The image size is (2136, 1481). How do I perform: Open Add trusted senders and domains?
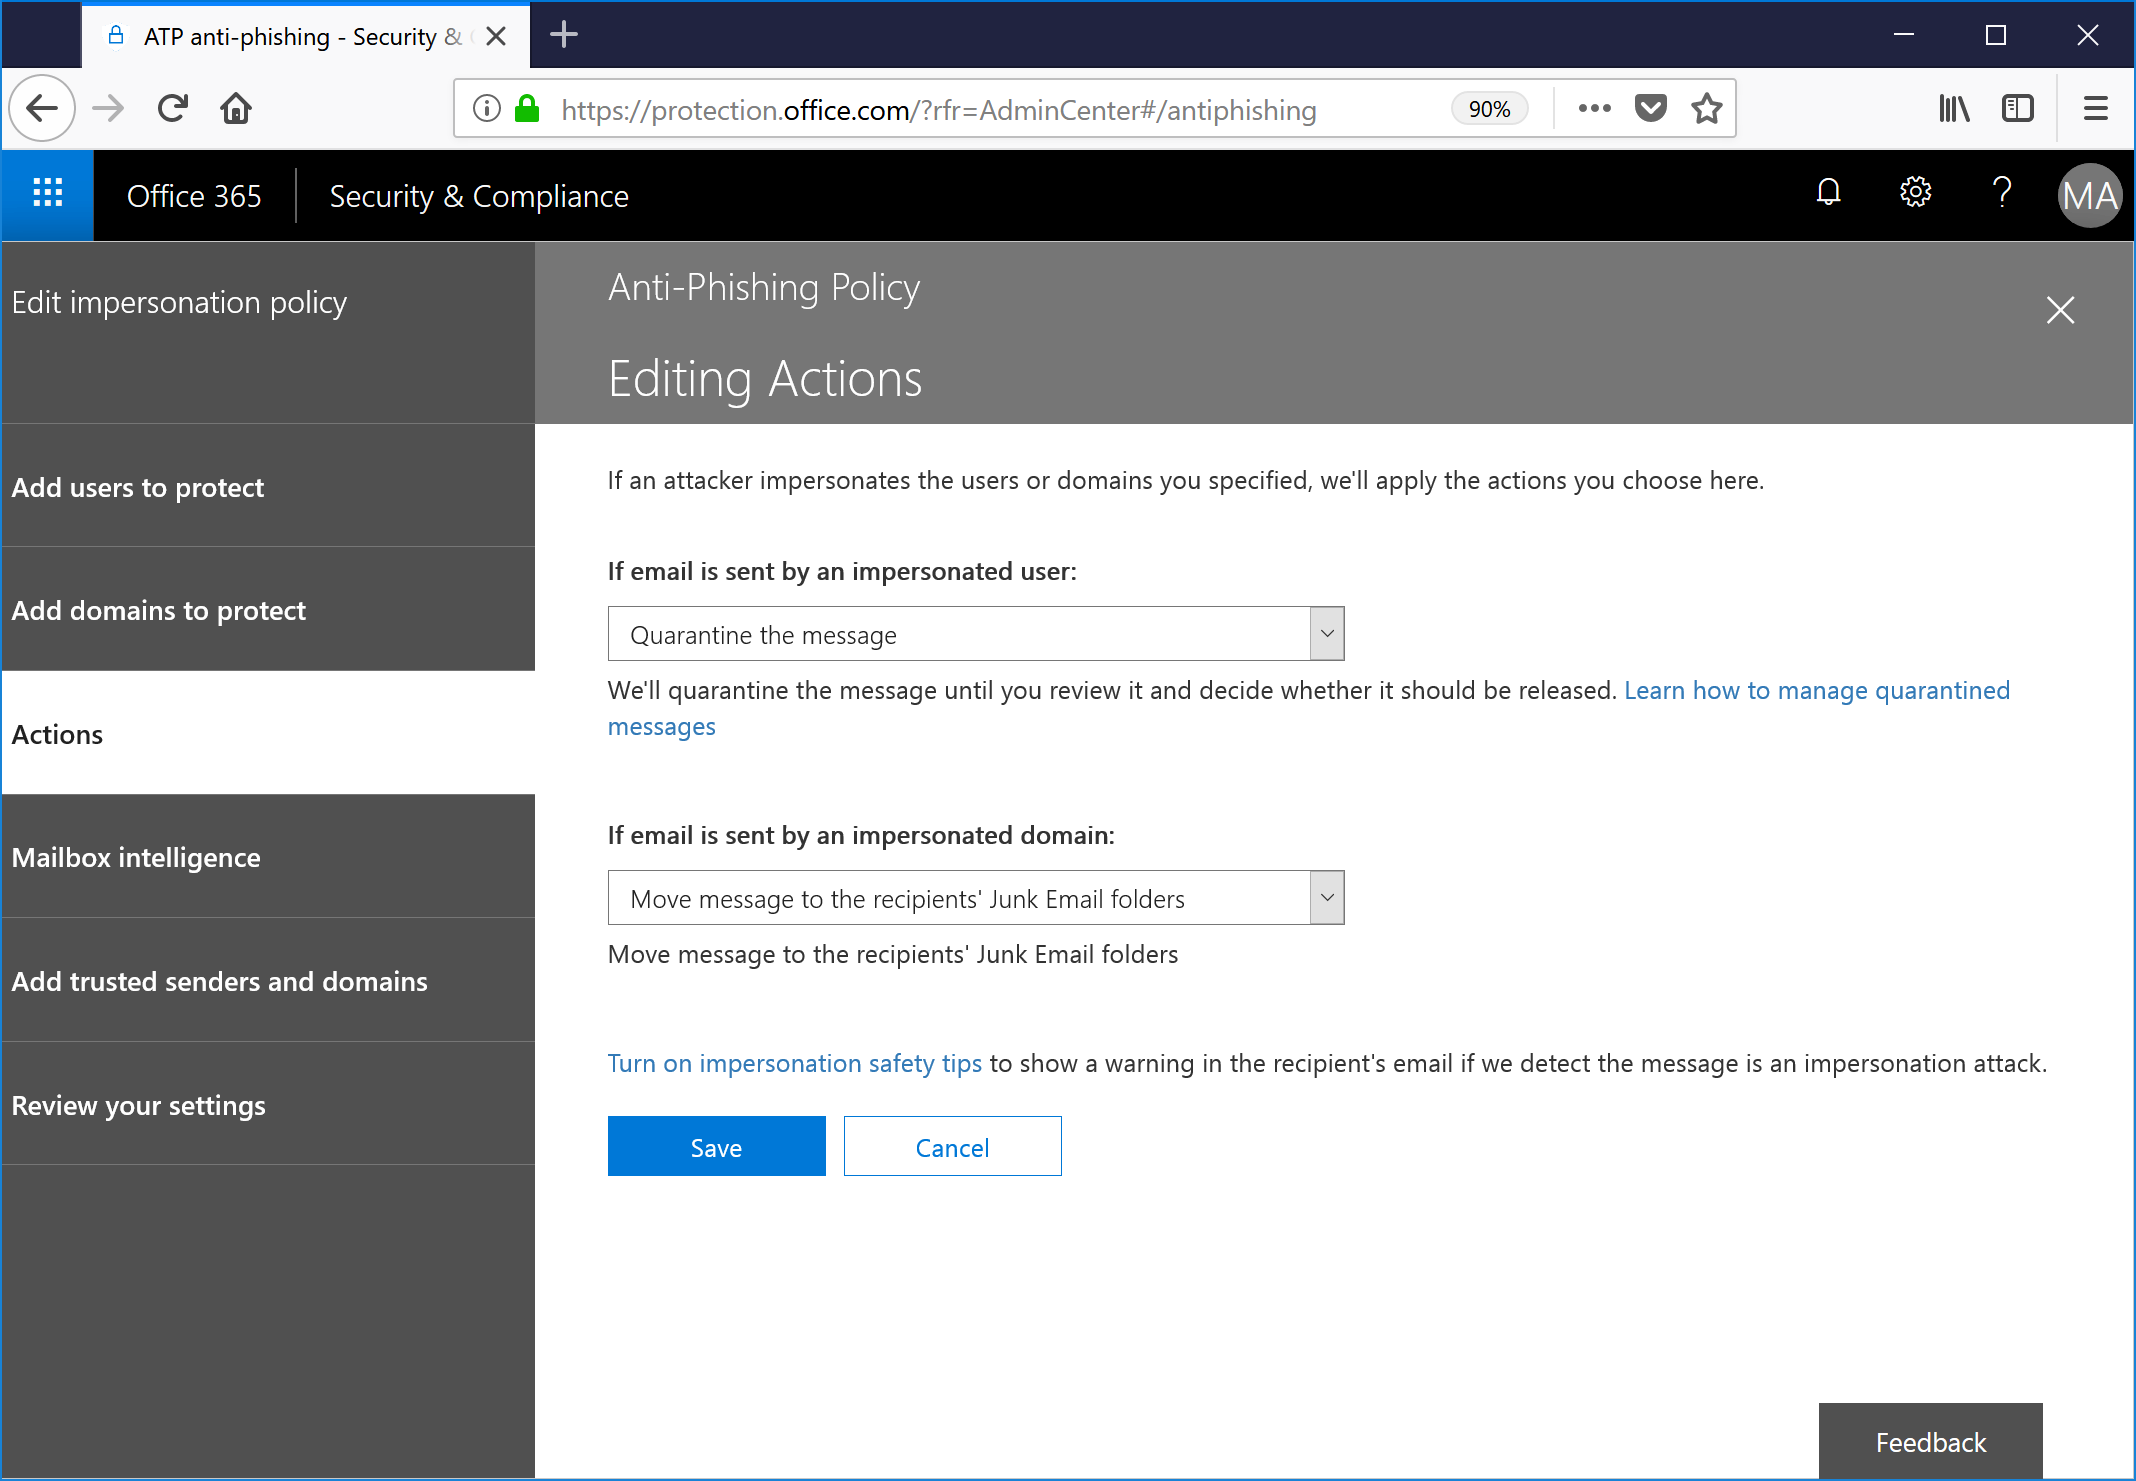pyautogui.click(x=219, y=981)
